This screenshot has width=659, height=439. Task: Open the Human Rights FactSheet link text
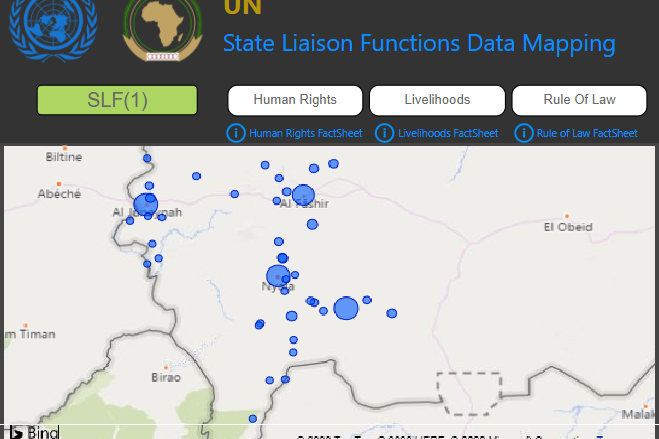tap(305, 133)
